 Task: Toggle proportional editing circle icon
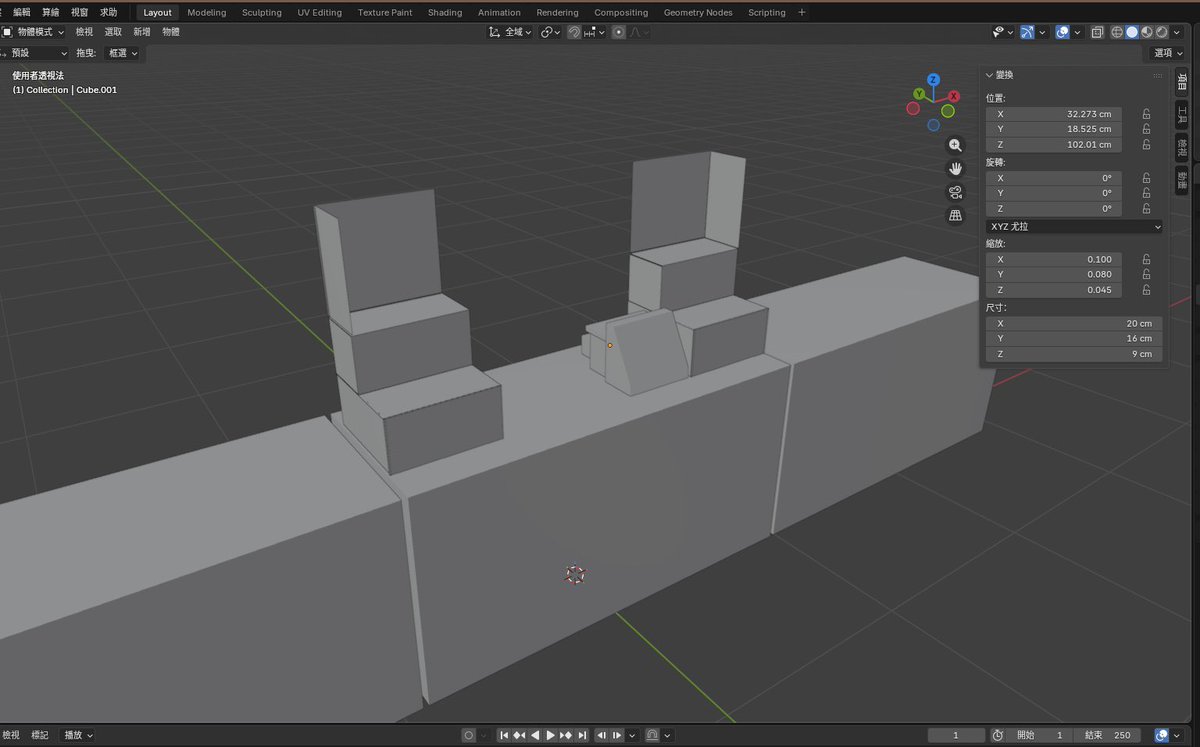click(619, 32)
